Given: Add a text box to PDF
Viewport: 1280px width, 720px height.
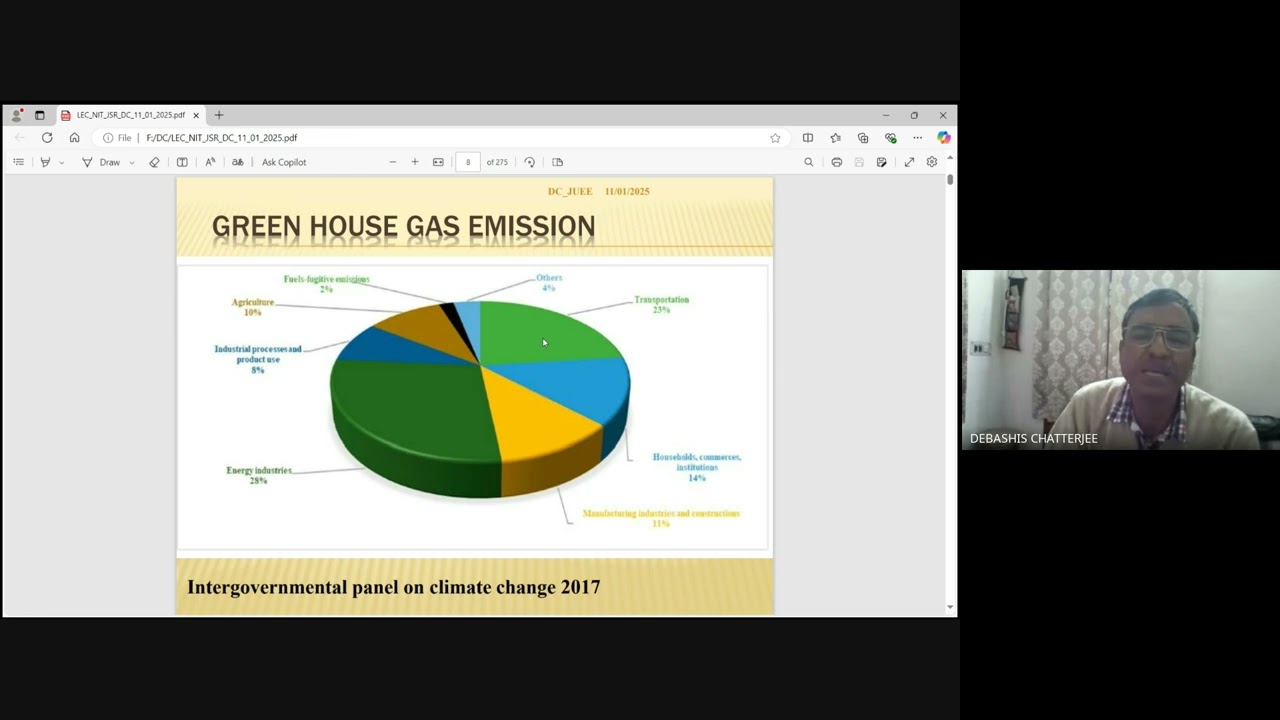Looking at the screenshot, I should coord(182,162).
